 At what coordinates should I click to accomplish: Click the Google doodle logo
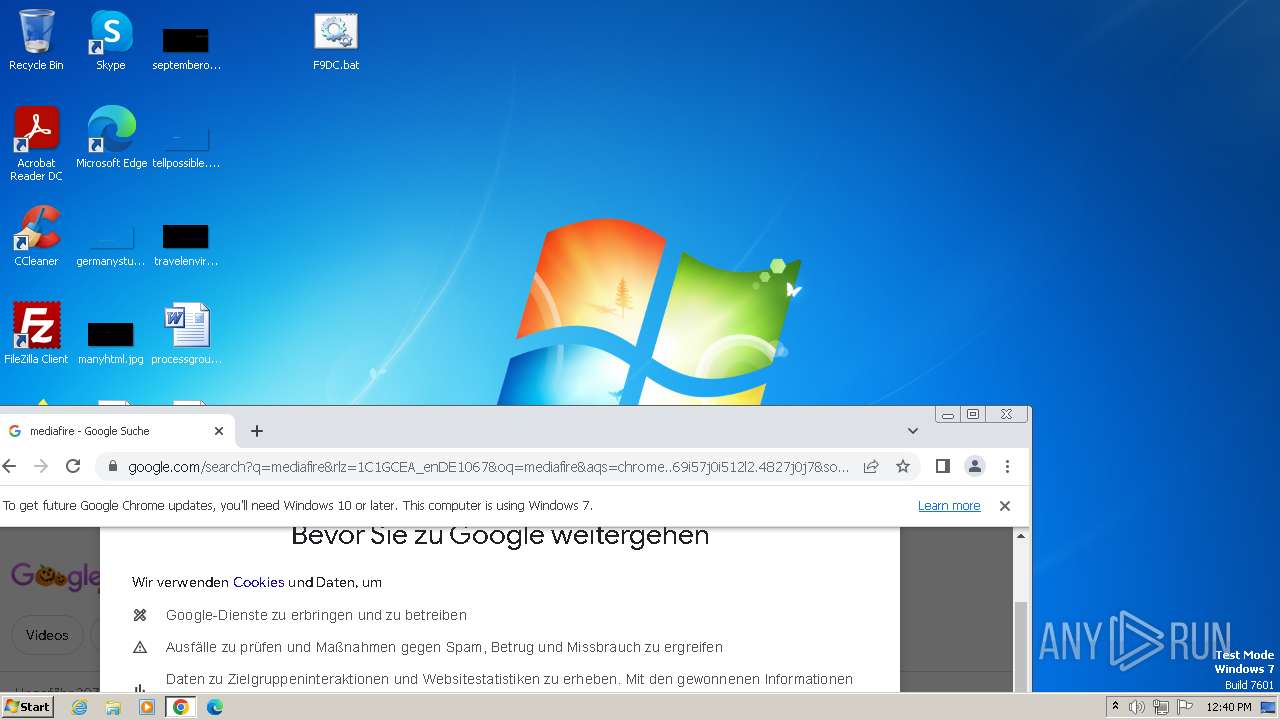(x=55, y=577)
